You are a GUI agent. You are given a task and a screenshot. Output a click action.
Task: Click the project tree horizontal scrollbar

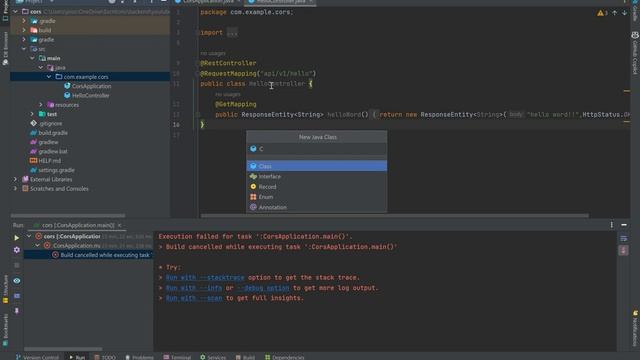[68, 216]
